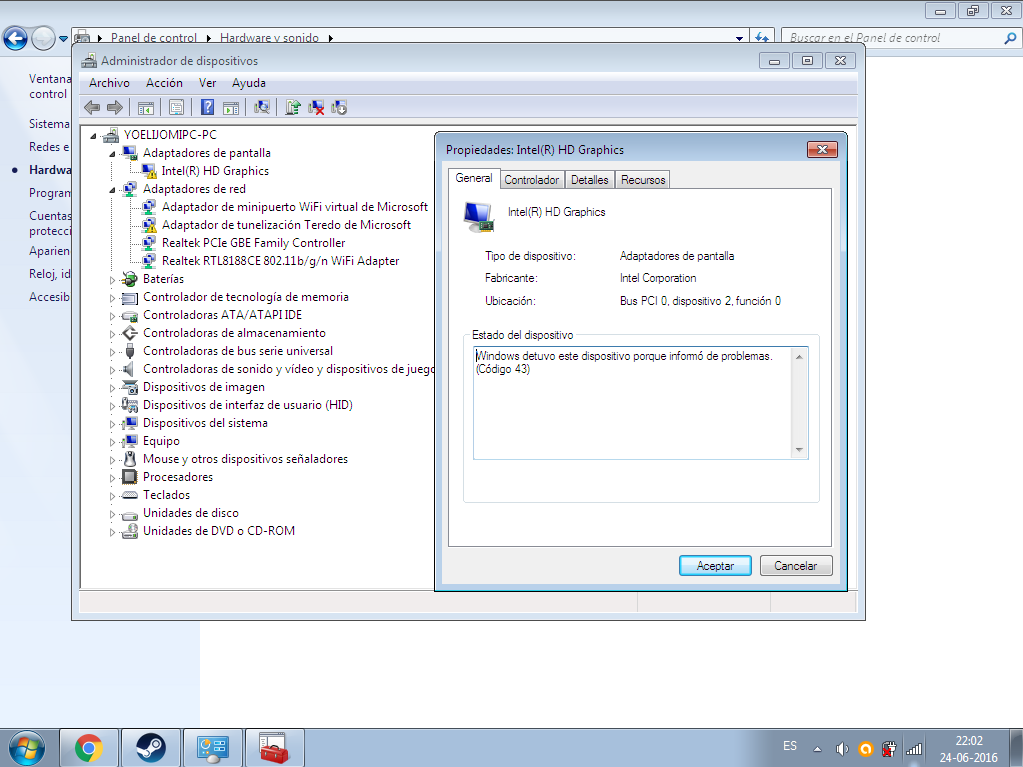Click the Unidades de DVD o CD-ROM icon
The width and height of the screenshot is (1023, 767).
130,532
